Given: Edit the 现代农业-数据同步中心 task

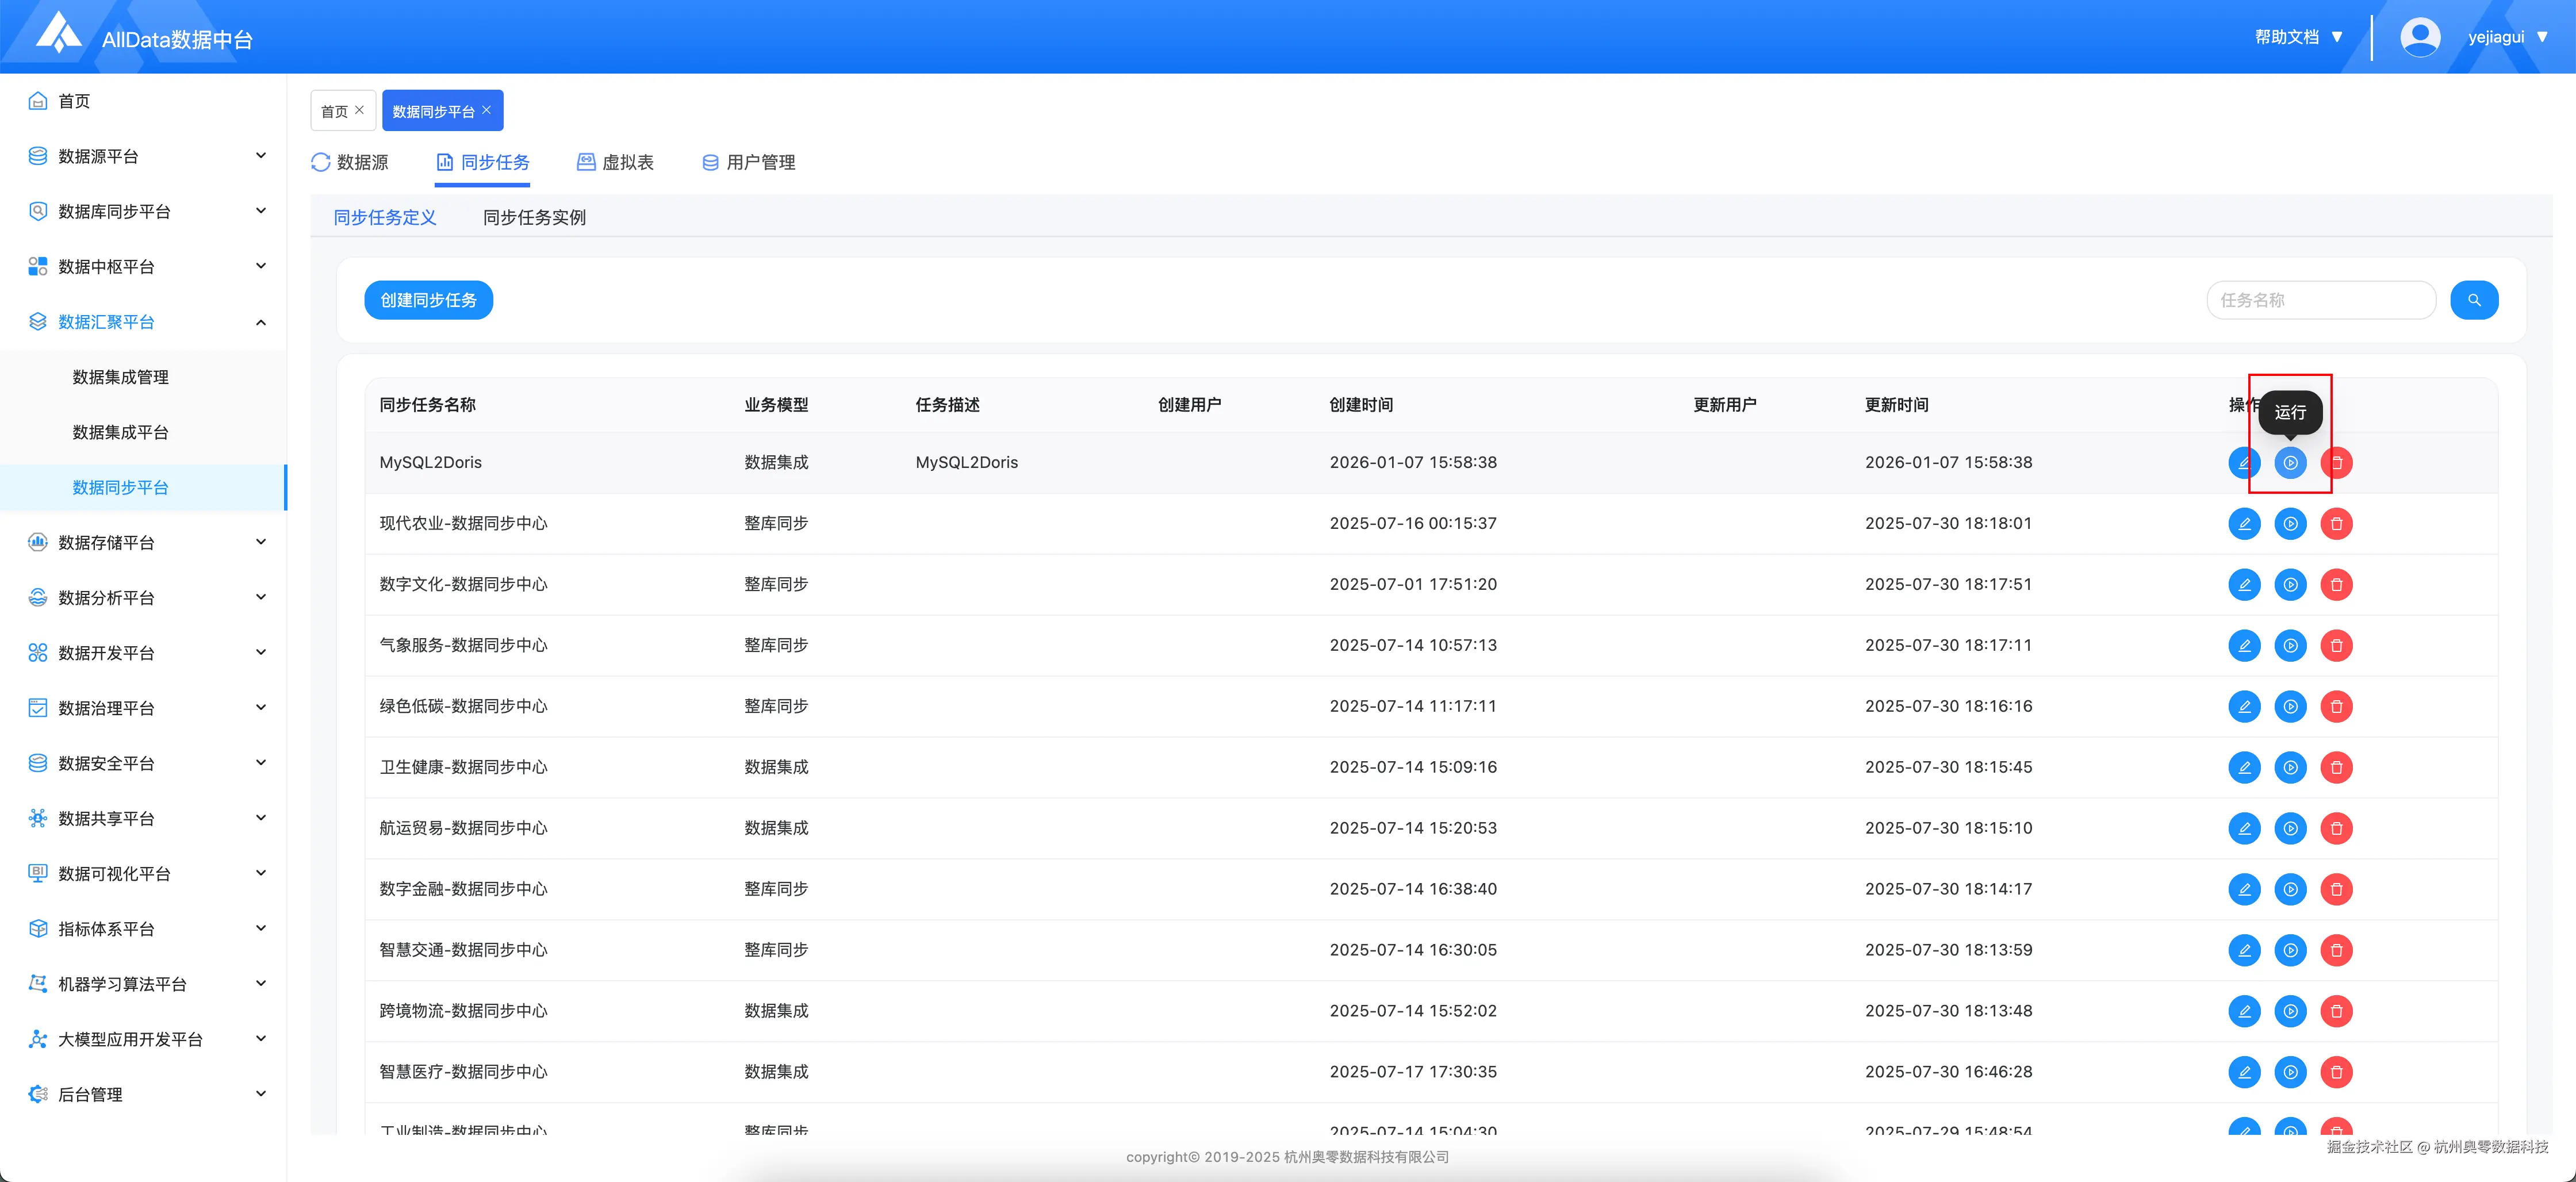Looking at the screenshot, I should click(x=2244, y=523).
